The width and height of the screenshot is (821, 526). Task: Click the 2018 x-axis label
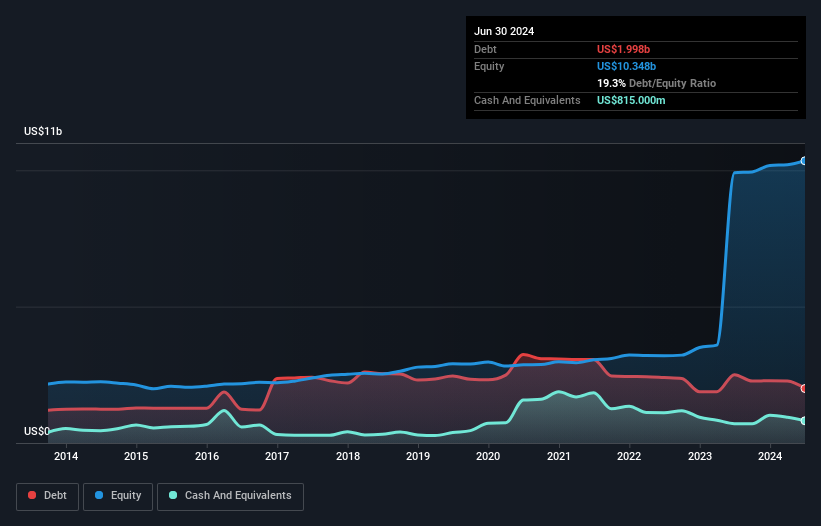pyautogui.click(x=348, y=456)
